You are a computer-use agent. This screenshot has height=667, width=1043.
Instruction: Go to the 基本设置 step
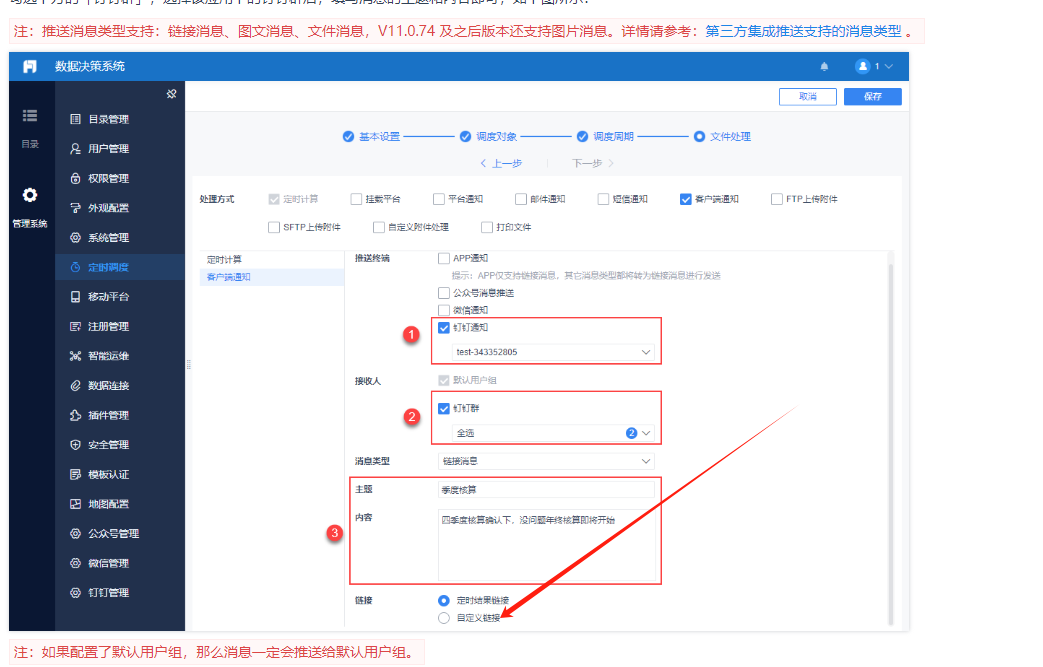(x=372, y=136)
